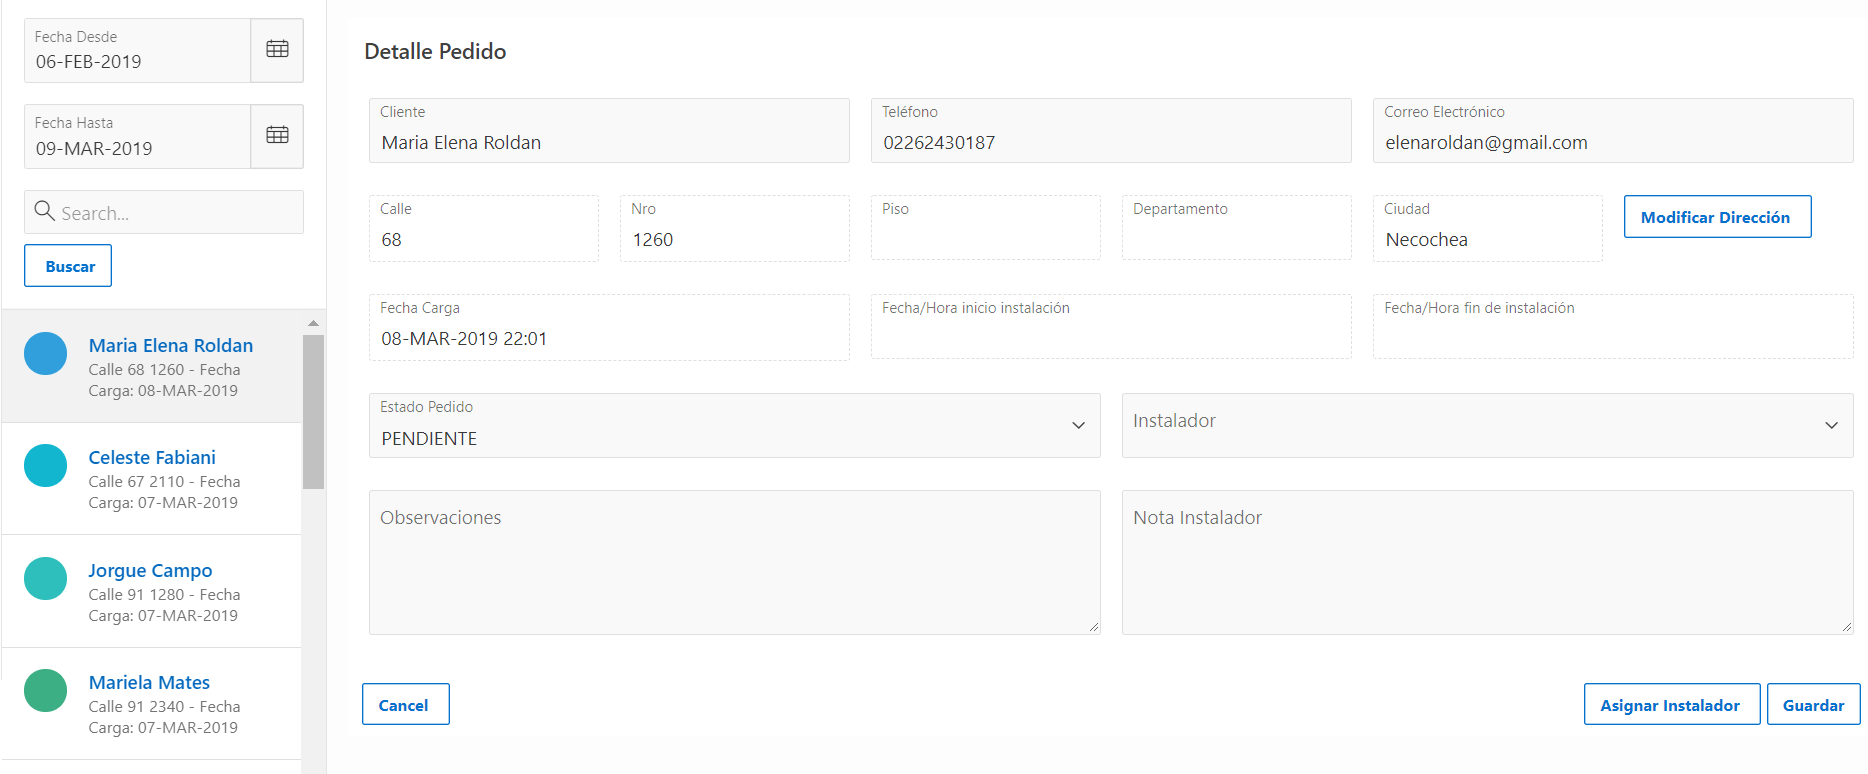Click into the Nota Instalador text area

tap(1486, 563)
